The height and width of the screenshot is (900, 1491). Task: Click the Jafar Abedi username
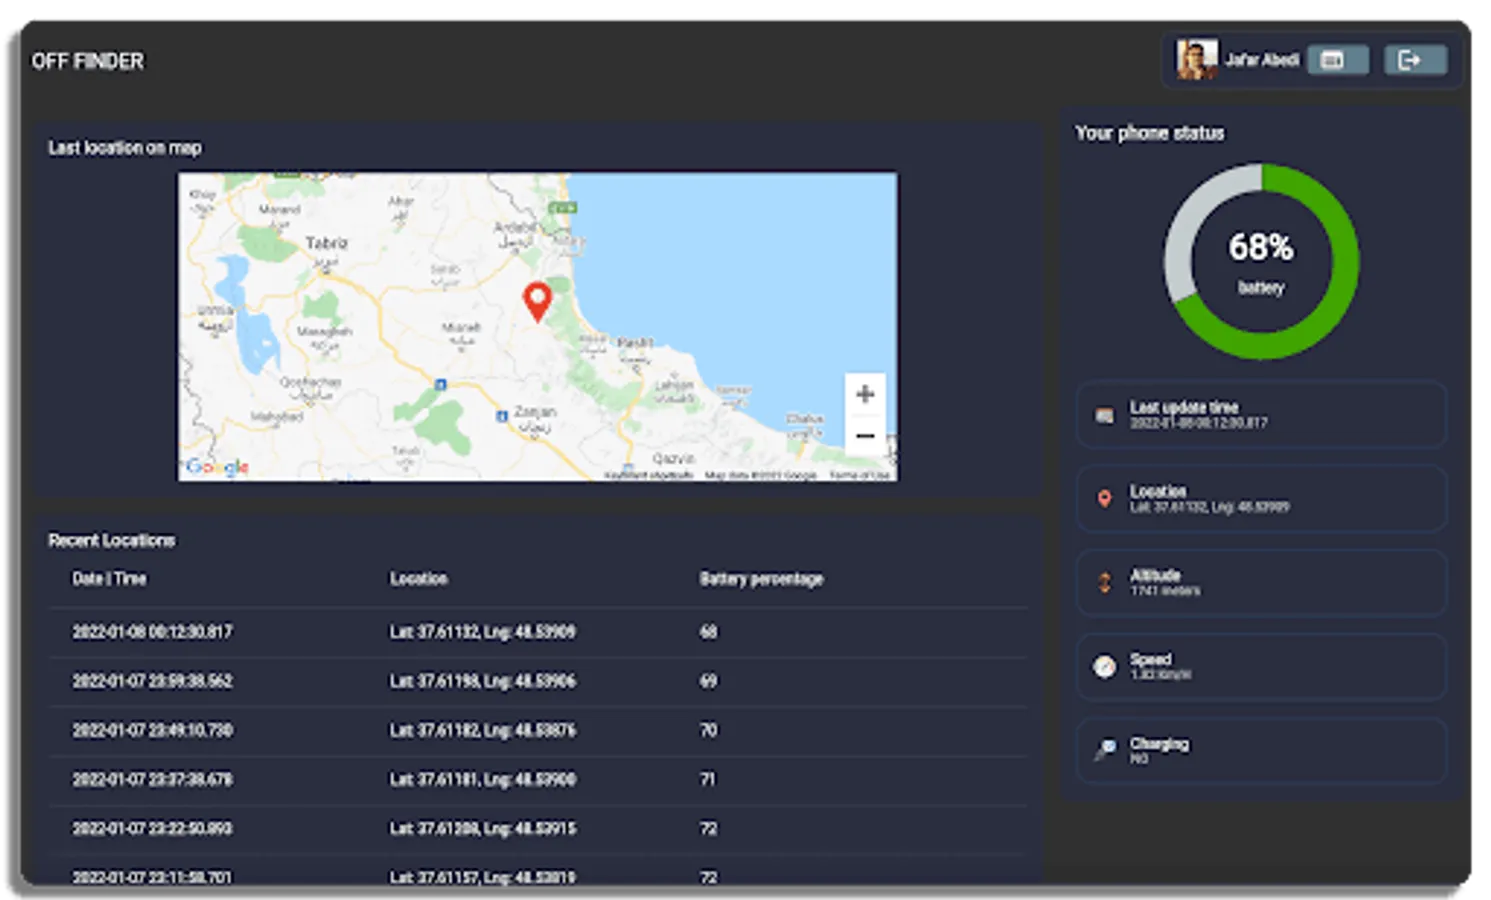1261,60
